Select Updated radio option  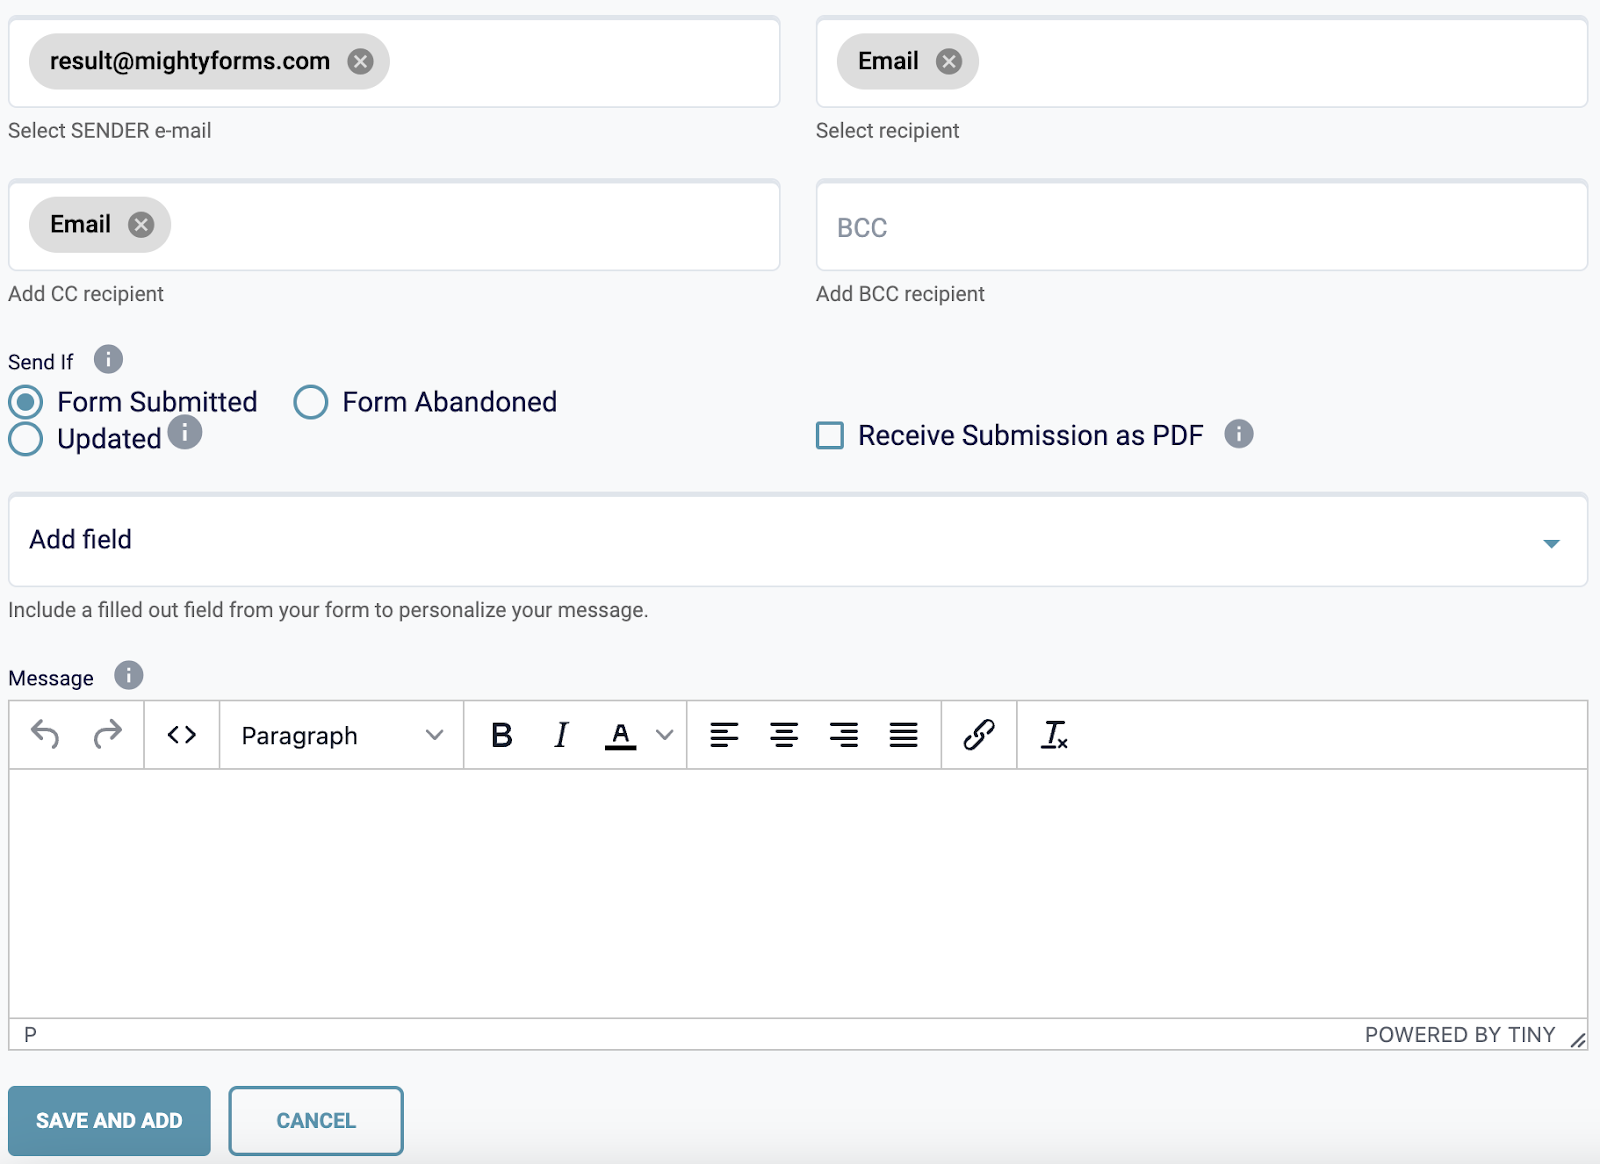pos(26,439)
